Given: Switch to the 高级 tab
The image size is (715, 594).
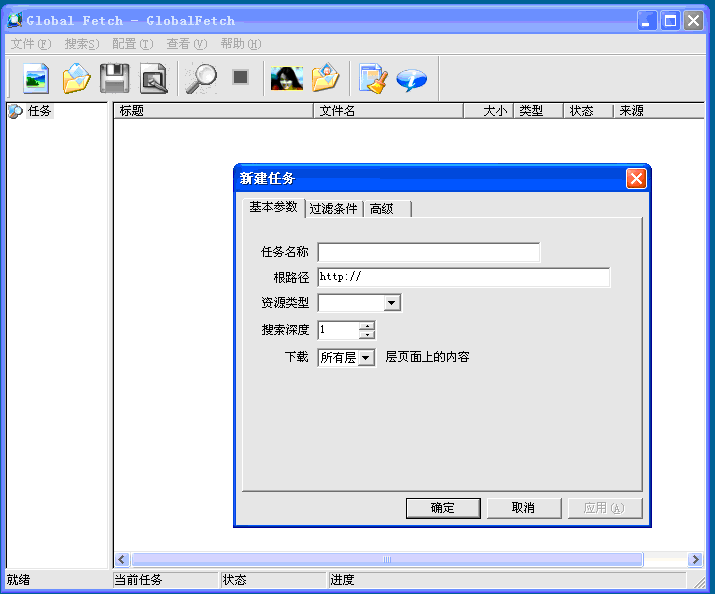Looking at the screenshot, I should click(387, 209).
